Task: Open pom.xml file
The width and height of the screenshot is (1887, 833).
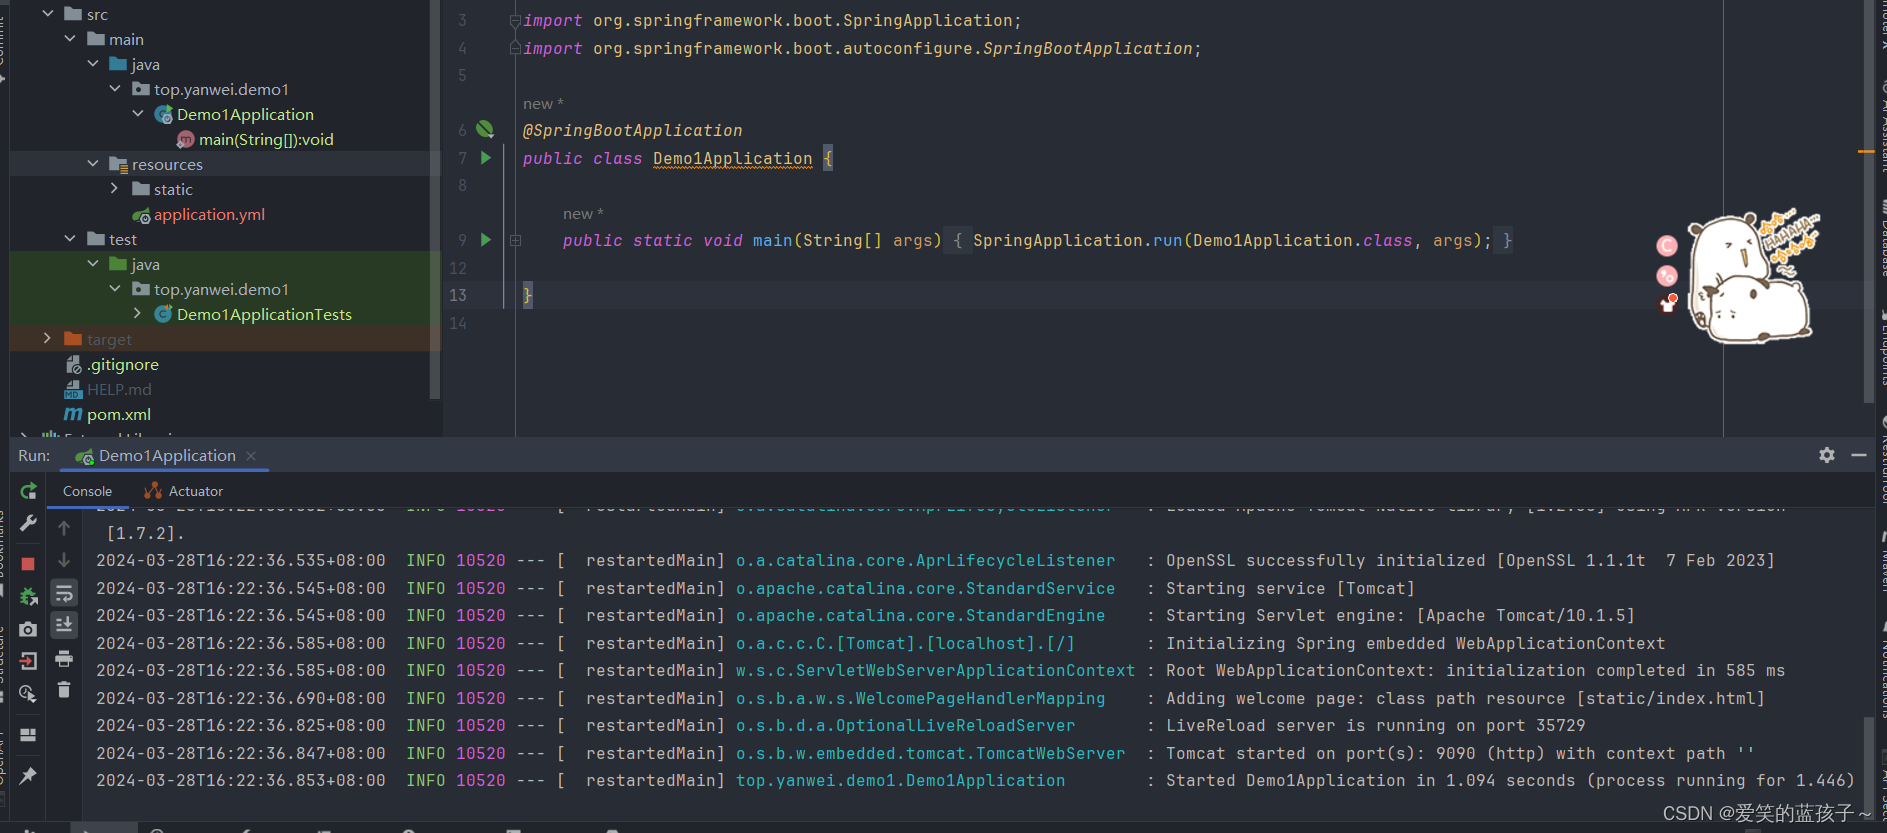Action: pos(108,414)
